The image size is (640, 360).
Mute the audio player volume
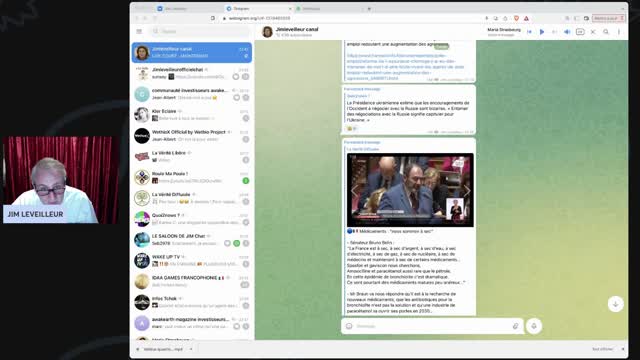(x=567, y=32)
